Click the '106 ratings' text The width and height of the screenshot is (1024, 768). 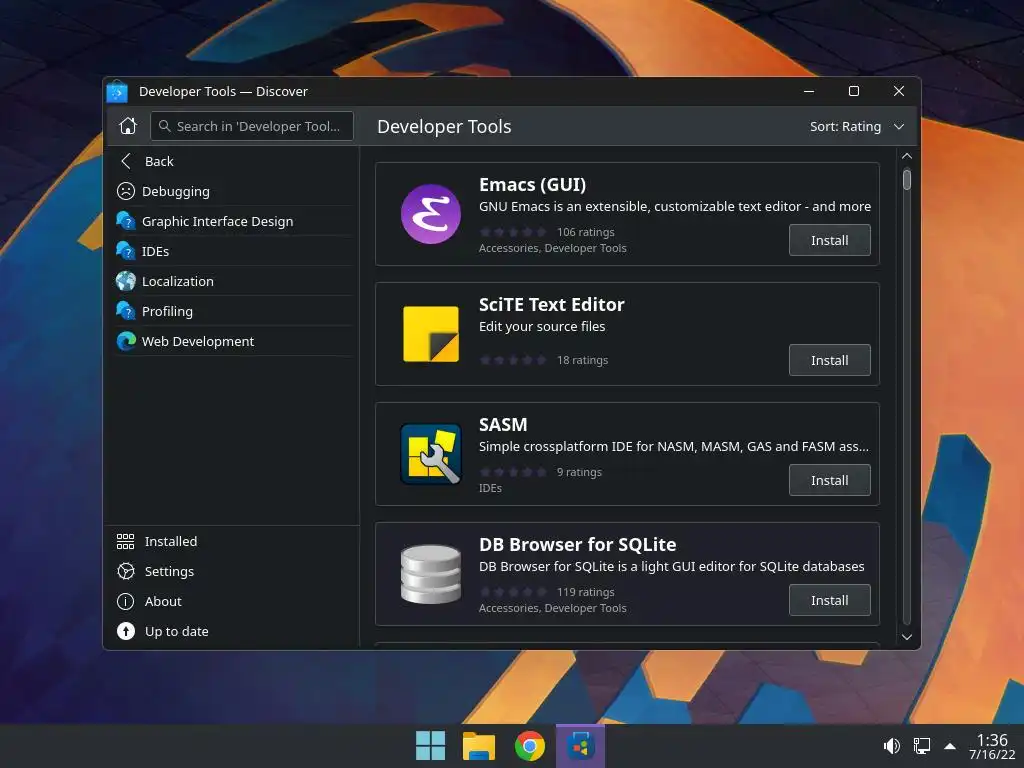(x=586, y=232)
